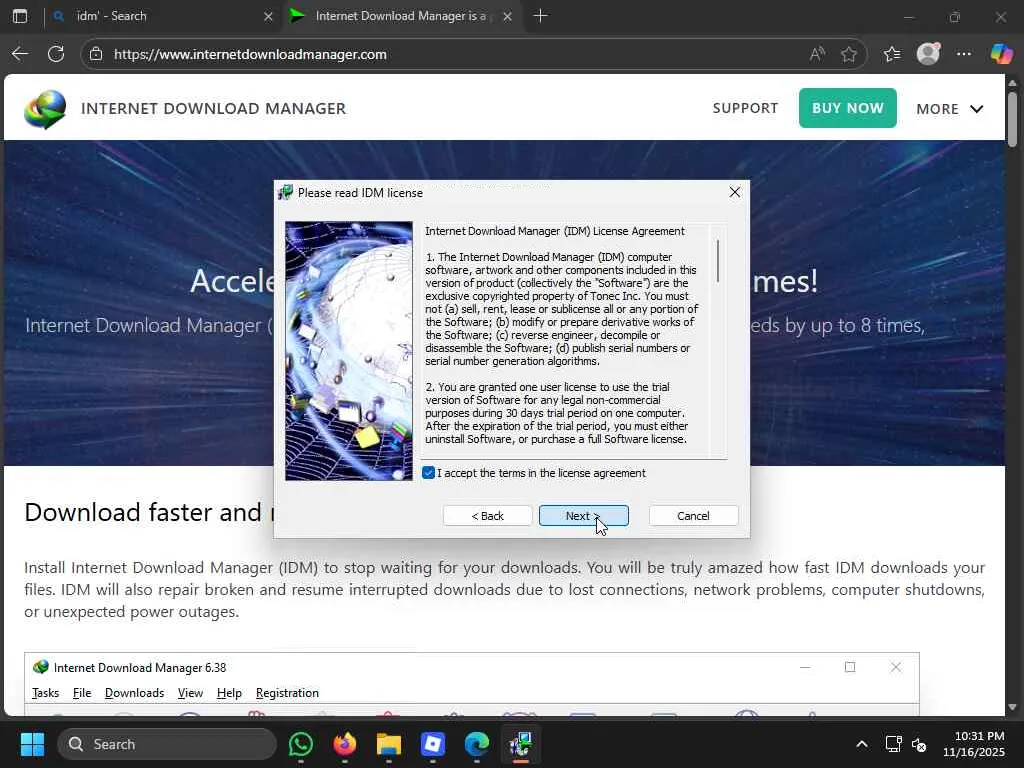This screenshot has height=768, width=1024.
Task: Open the Favorites list icon
Action: click(x=891, y=54)
